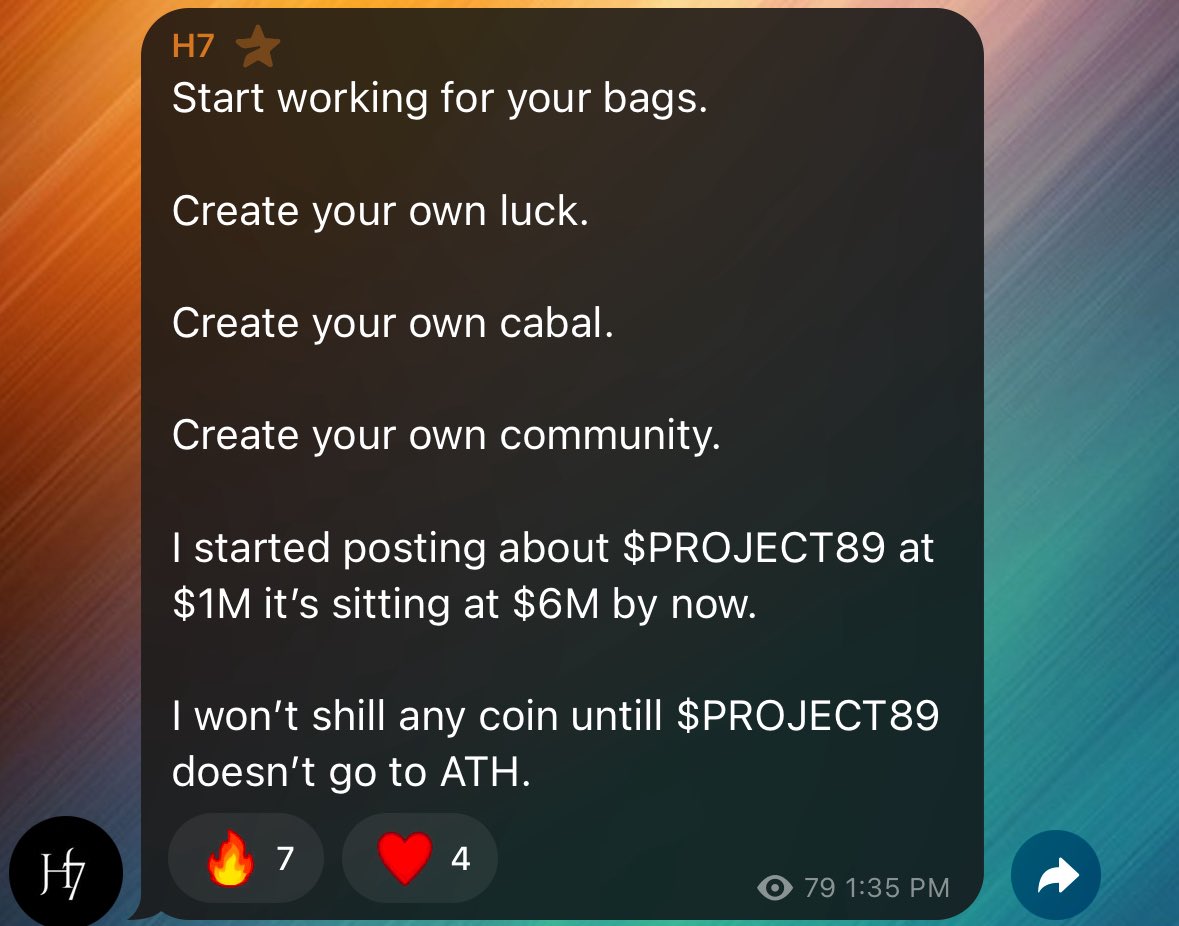Tap the star badge beside H7
The height and width of the screenshot is (926, 1179).
tap(258, 46)
